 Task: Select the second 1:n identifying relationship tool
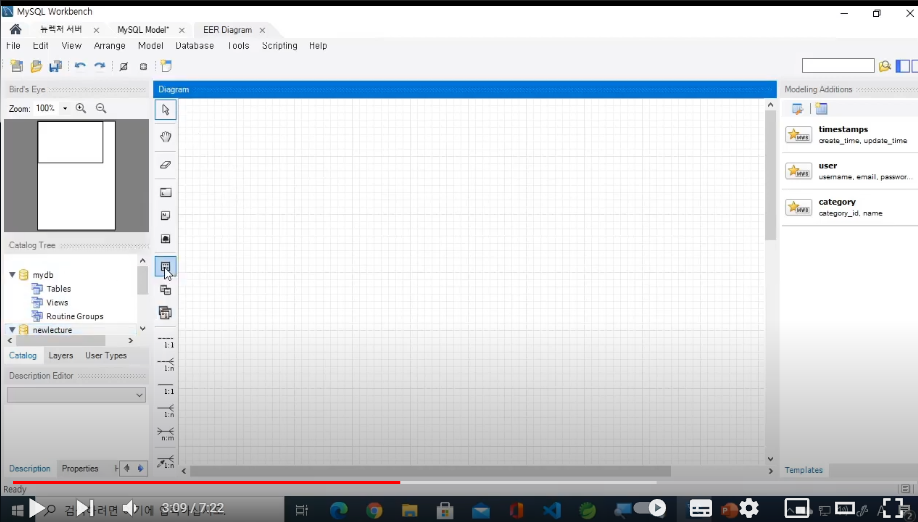166,411
